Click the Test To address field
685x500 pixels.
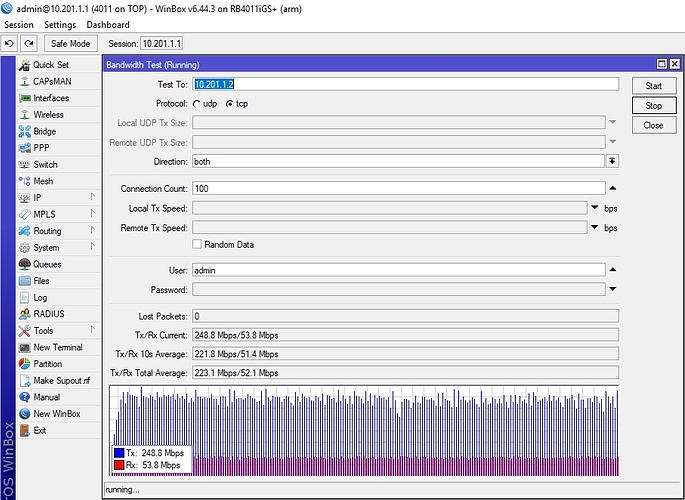398,85
